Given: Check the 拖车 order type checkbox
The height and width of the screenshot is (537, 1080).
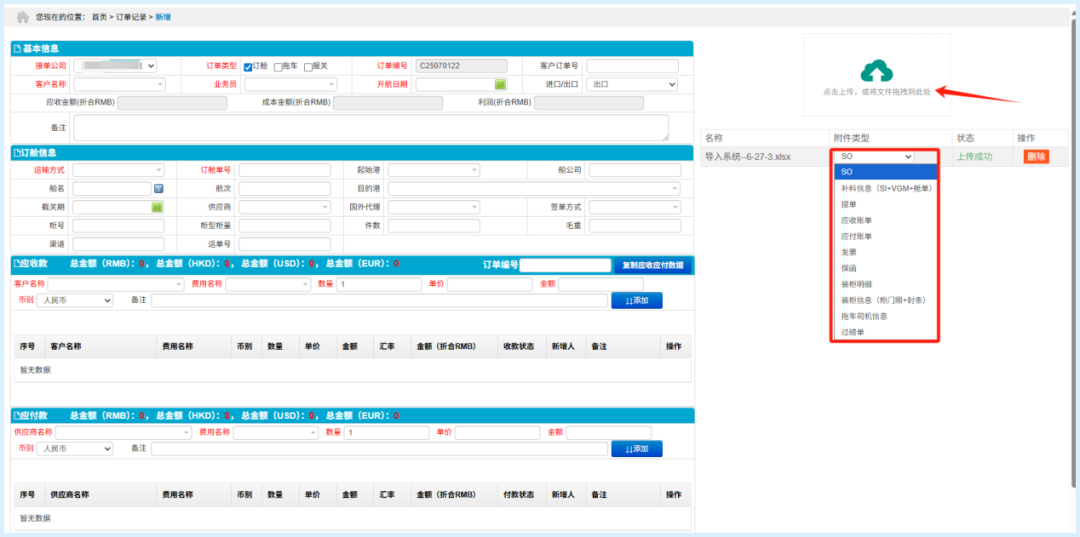Looking at the screenshot, I should click(x=278, y=67).
